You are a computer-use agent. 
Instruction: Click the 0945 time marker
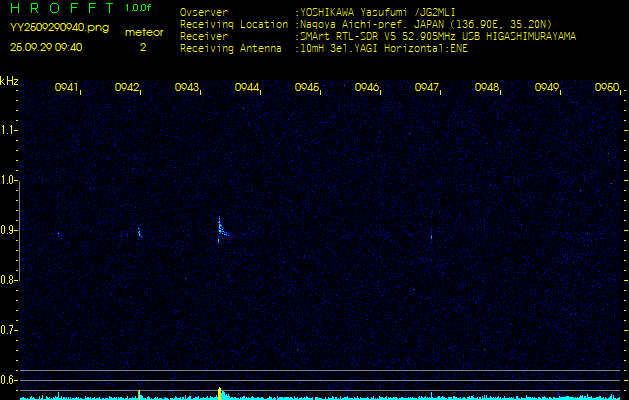coord(306,87)
